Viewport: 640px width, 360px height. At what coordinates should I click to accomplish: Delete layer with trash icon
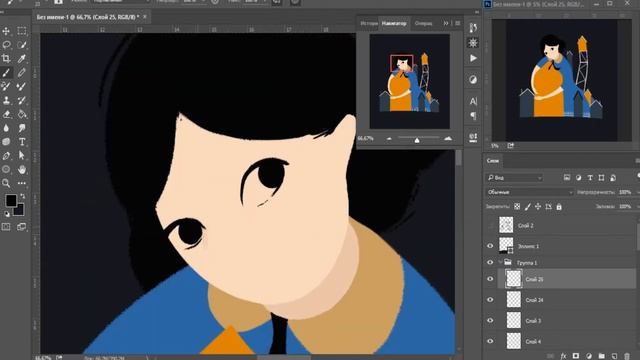pos(627,356)
